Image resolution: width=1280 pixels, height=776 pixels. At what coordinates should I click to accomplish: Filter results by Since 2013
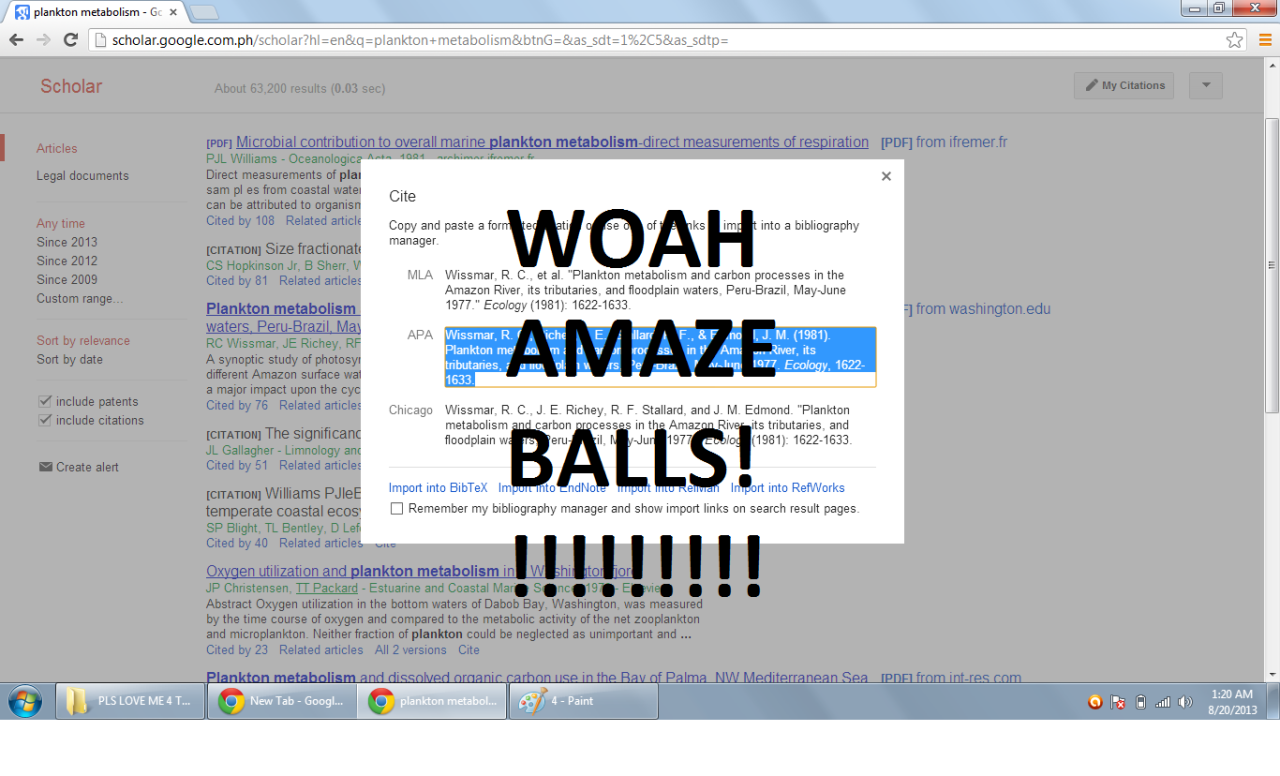(67, 242)
